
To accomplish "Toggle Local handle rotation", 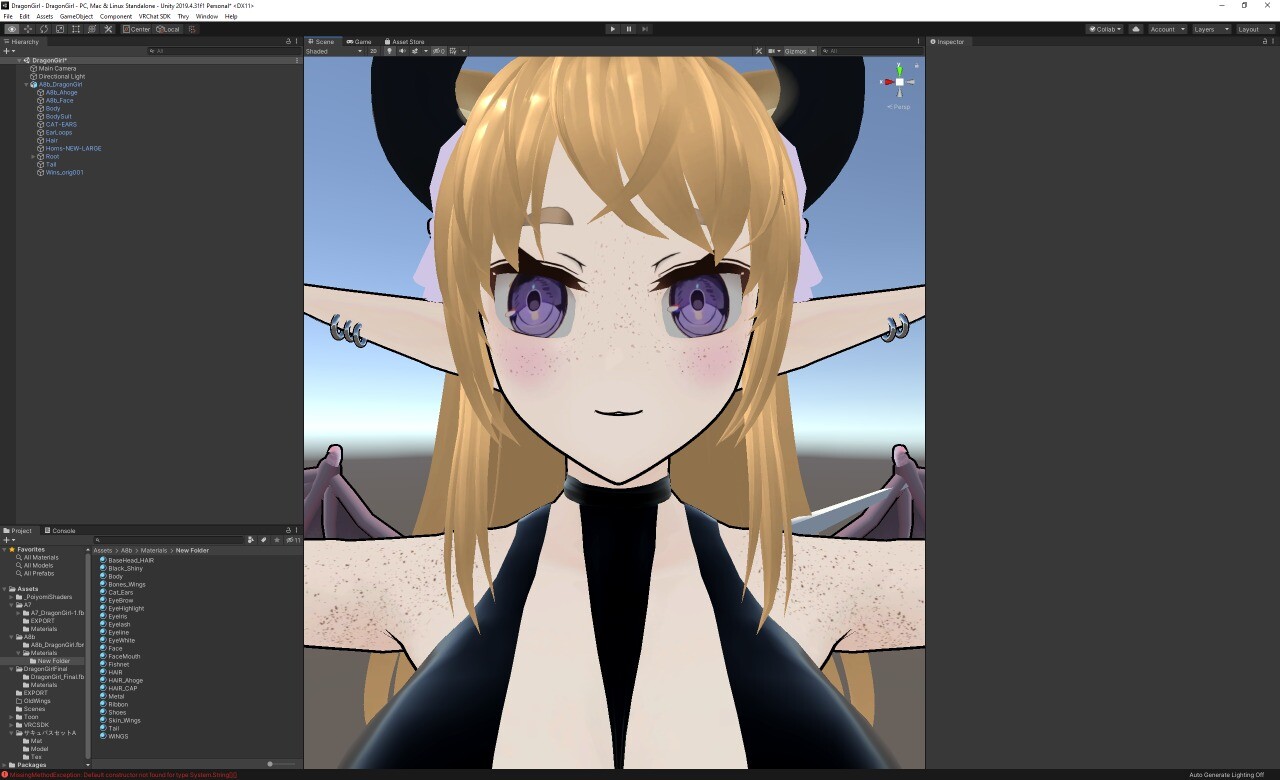I will coord(170,29).
